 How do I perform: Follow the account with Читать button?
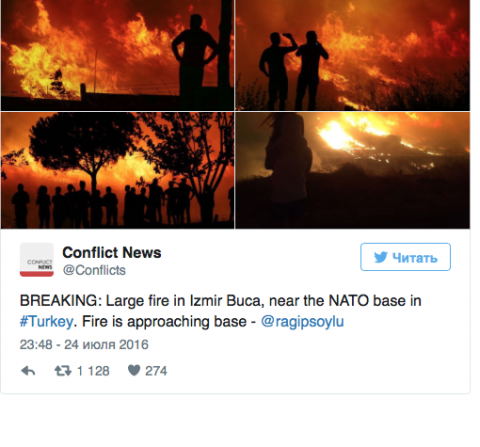click(405, 257)
